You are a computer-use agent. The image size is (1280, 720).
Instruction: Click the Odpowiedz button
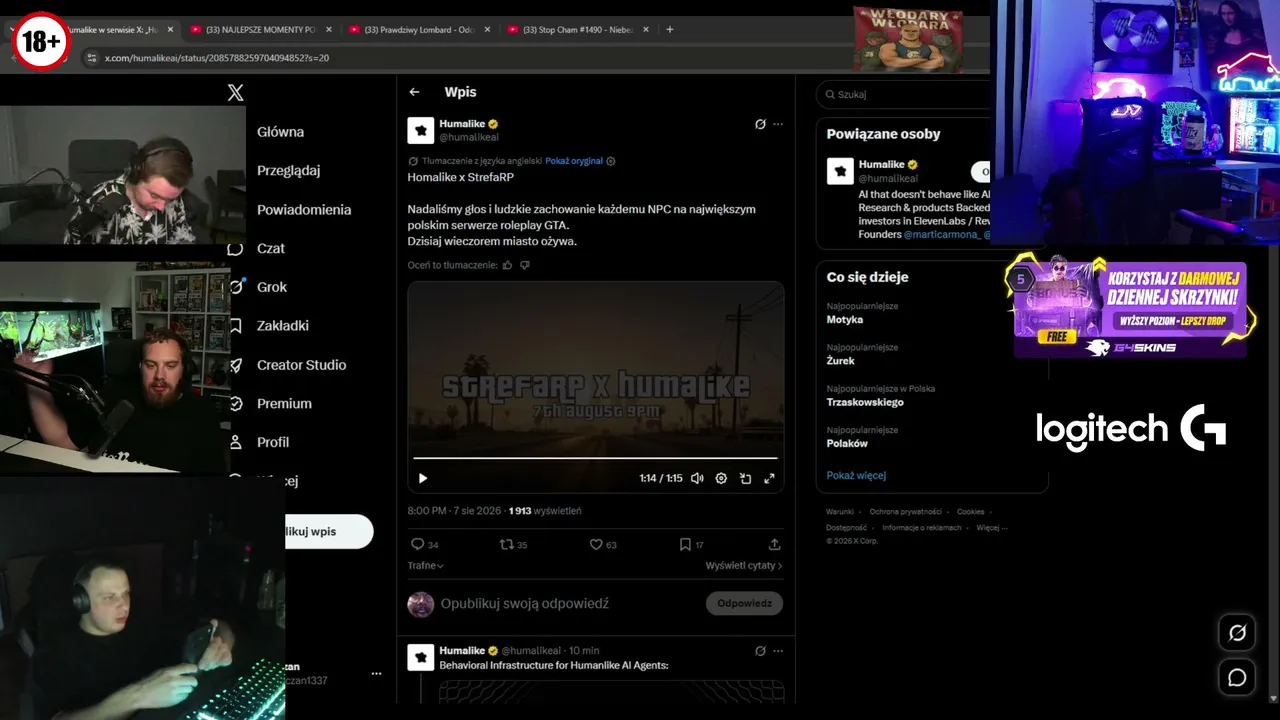coord(744,603)
